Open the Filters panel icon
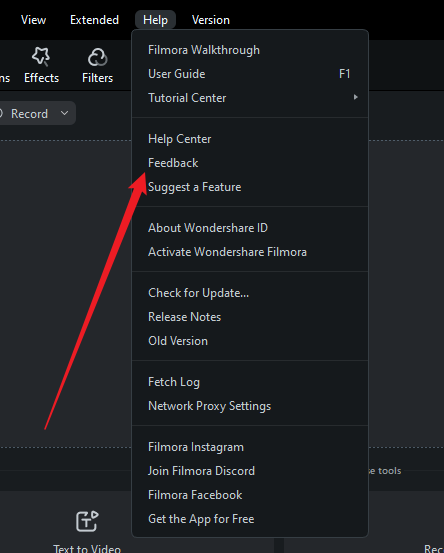 pyautogui.click(x=97, y=57)
